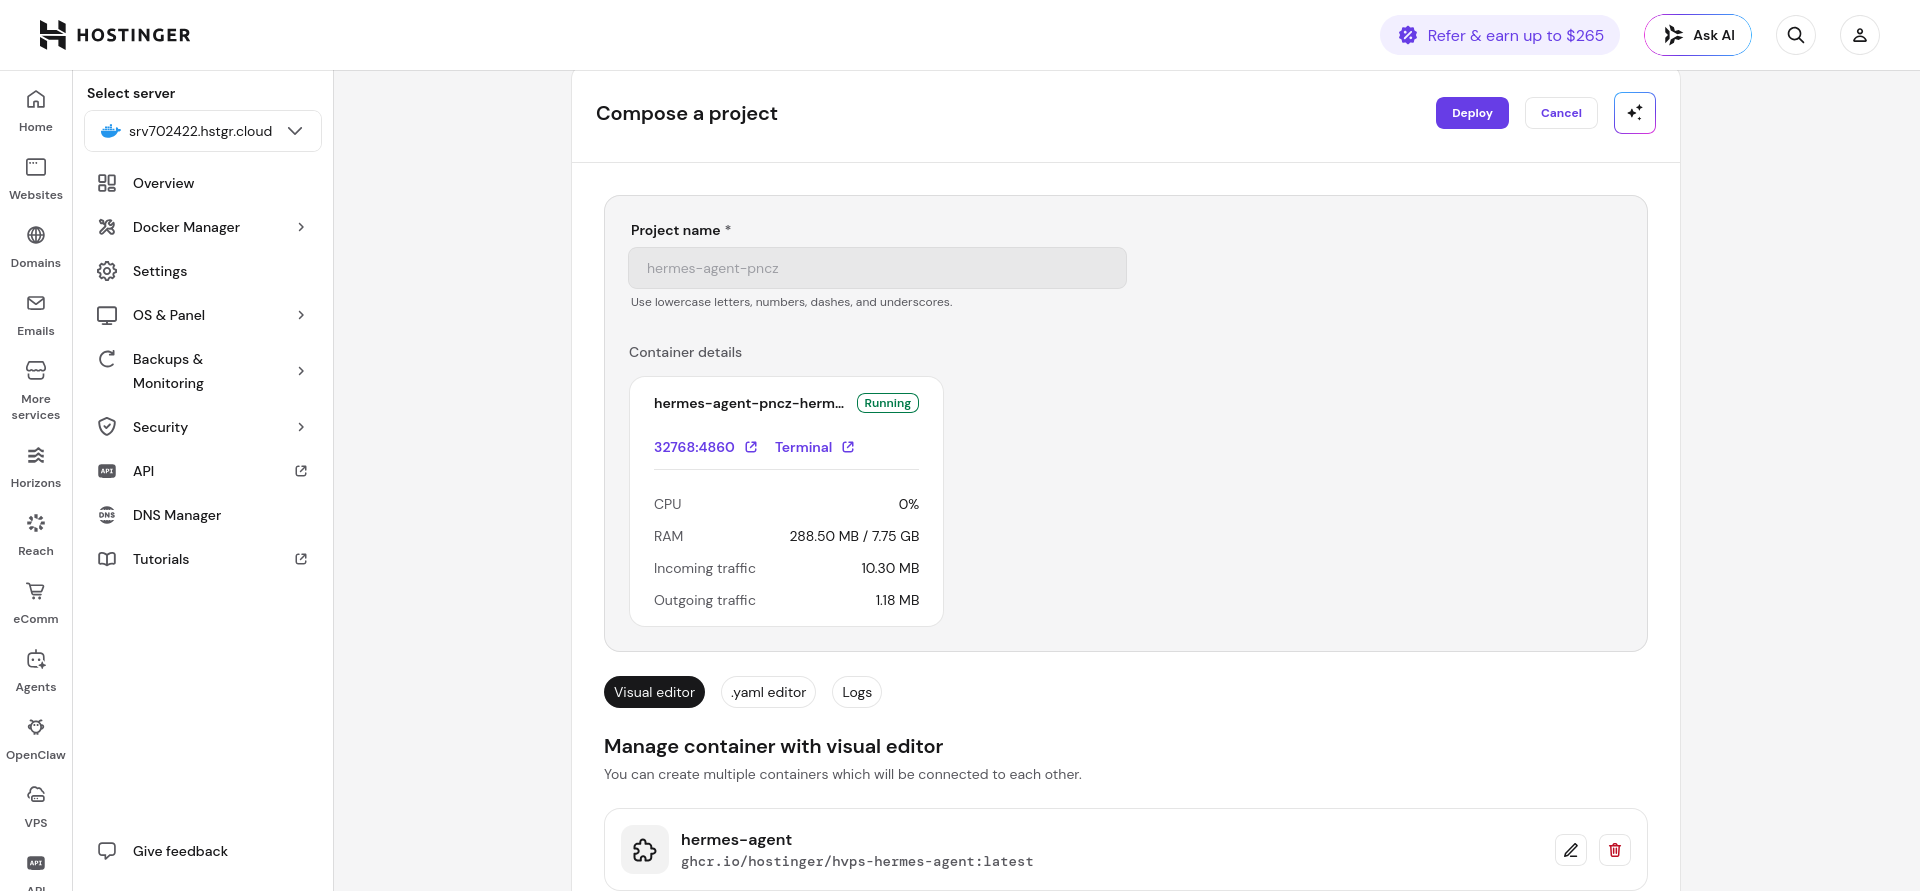Click the Cancel button

coord(1561,113)
